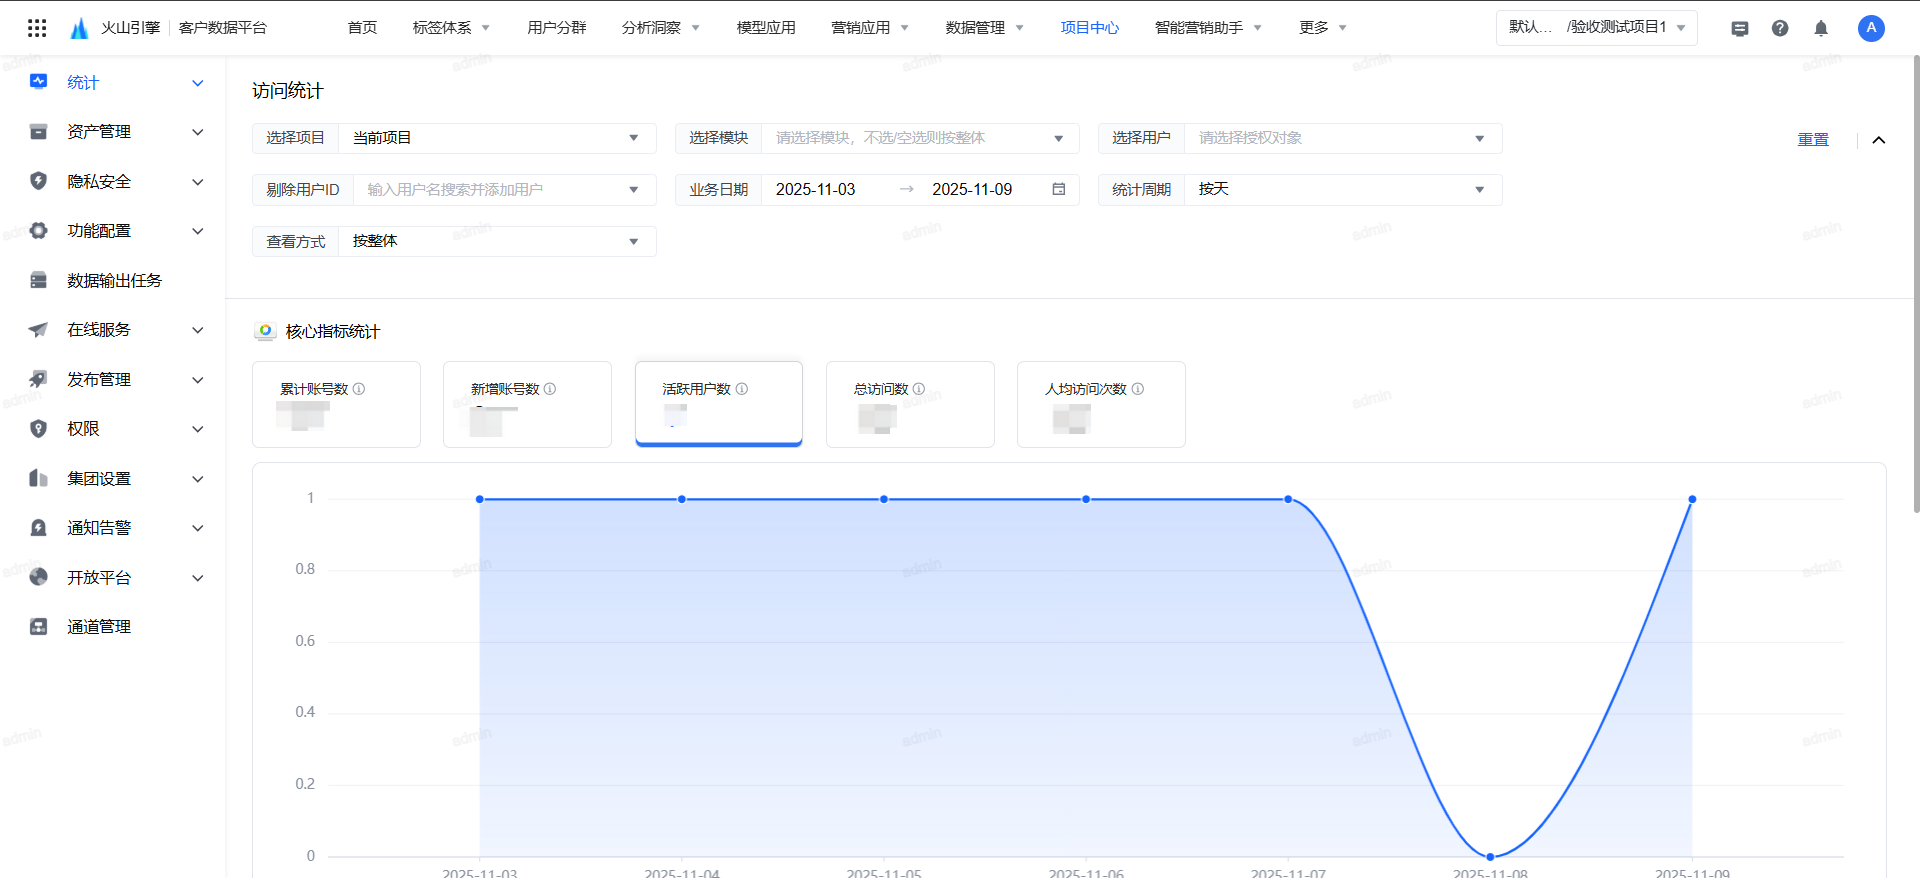Screen dimensions: 1920x878
Task: Click the info icon beside 活跃用户数
Action: tap(742, 389)
